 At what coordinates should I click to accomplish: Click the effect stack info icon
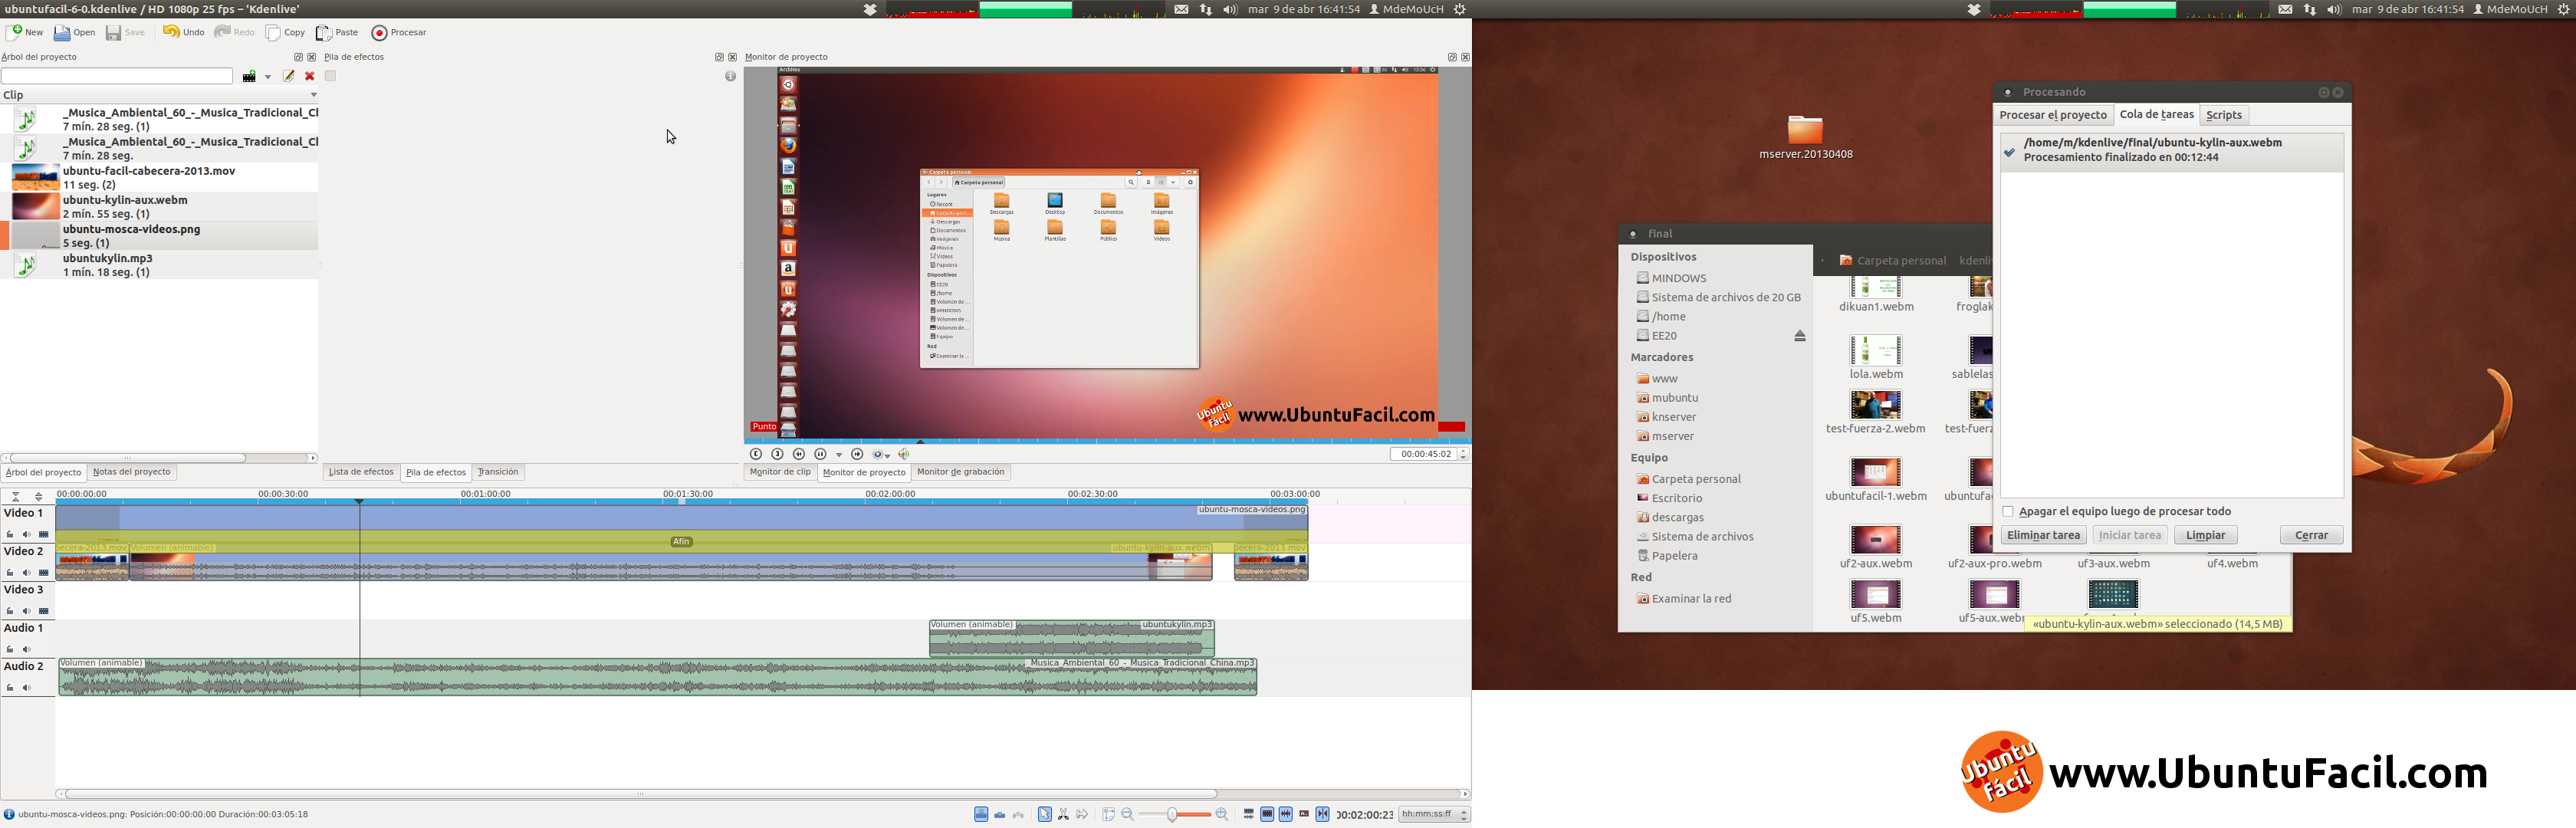click(730, 76)
